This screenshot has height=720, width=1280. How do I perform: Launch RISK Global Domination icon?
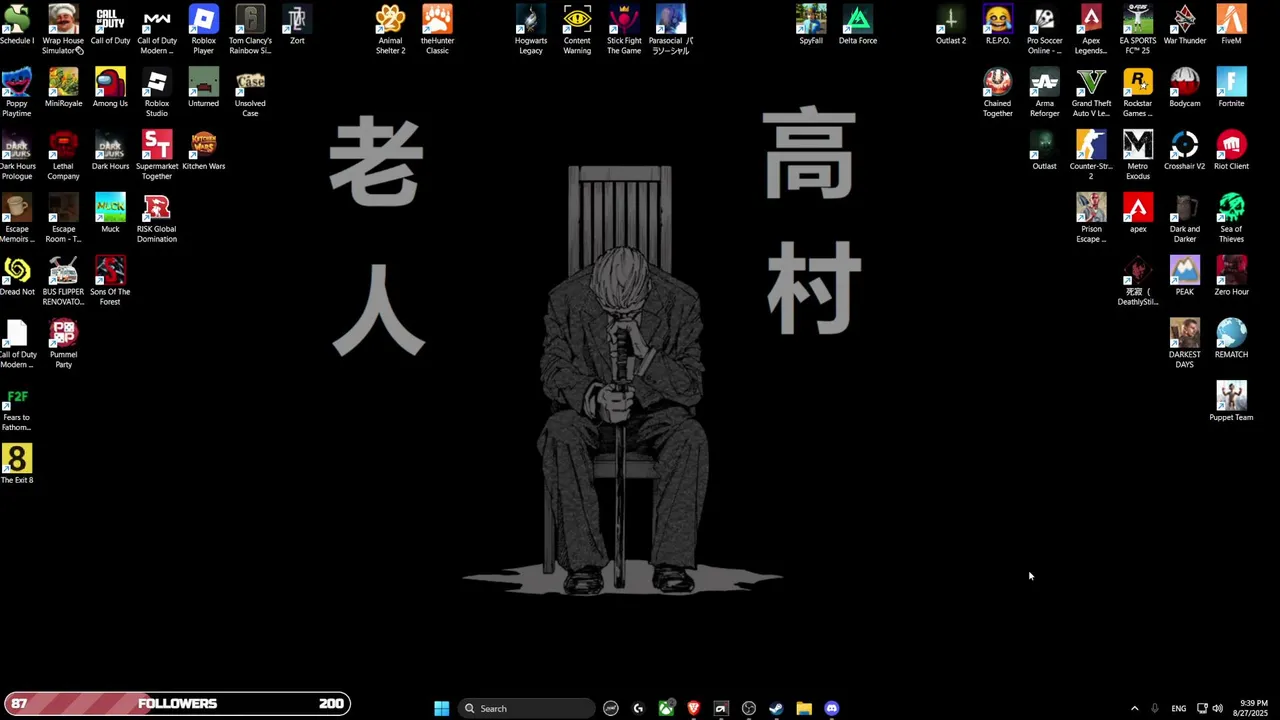157,219
